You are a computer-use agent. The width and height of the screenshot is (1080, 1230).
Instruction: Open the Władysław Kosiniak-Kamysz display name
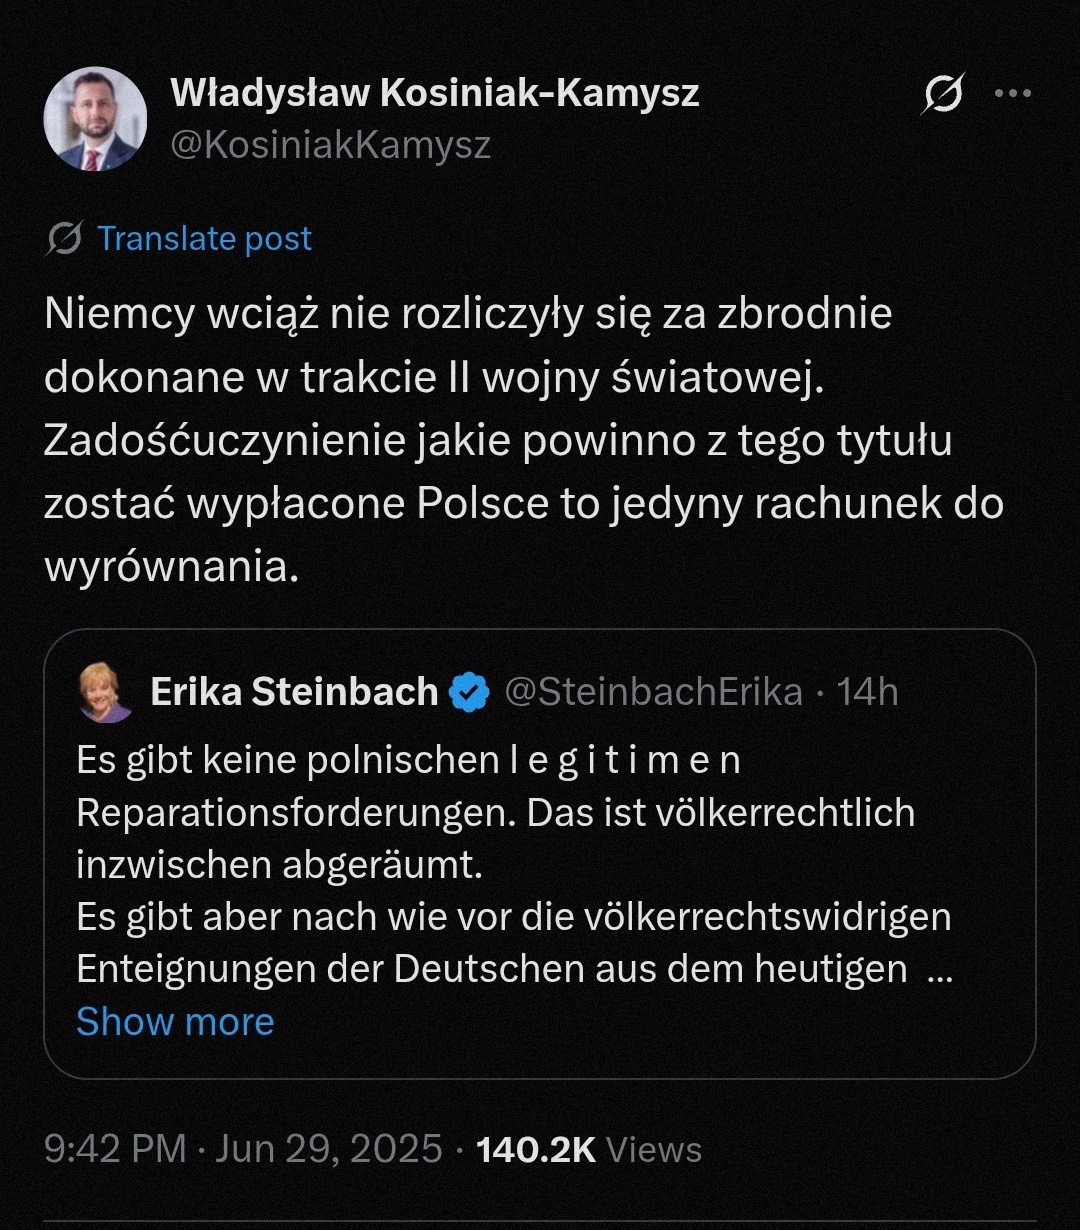coord(435,93)
